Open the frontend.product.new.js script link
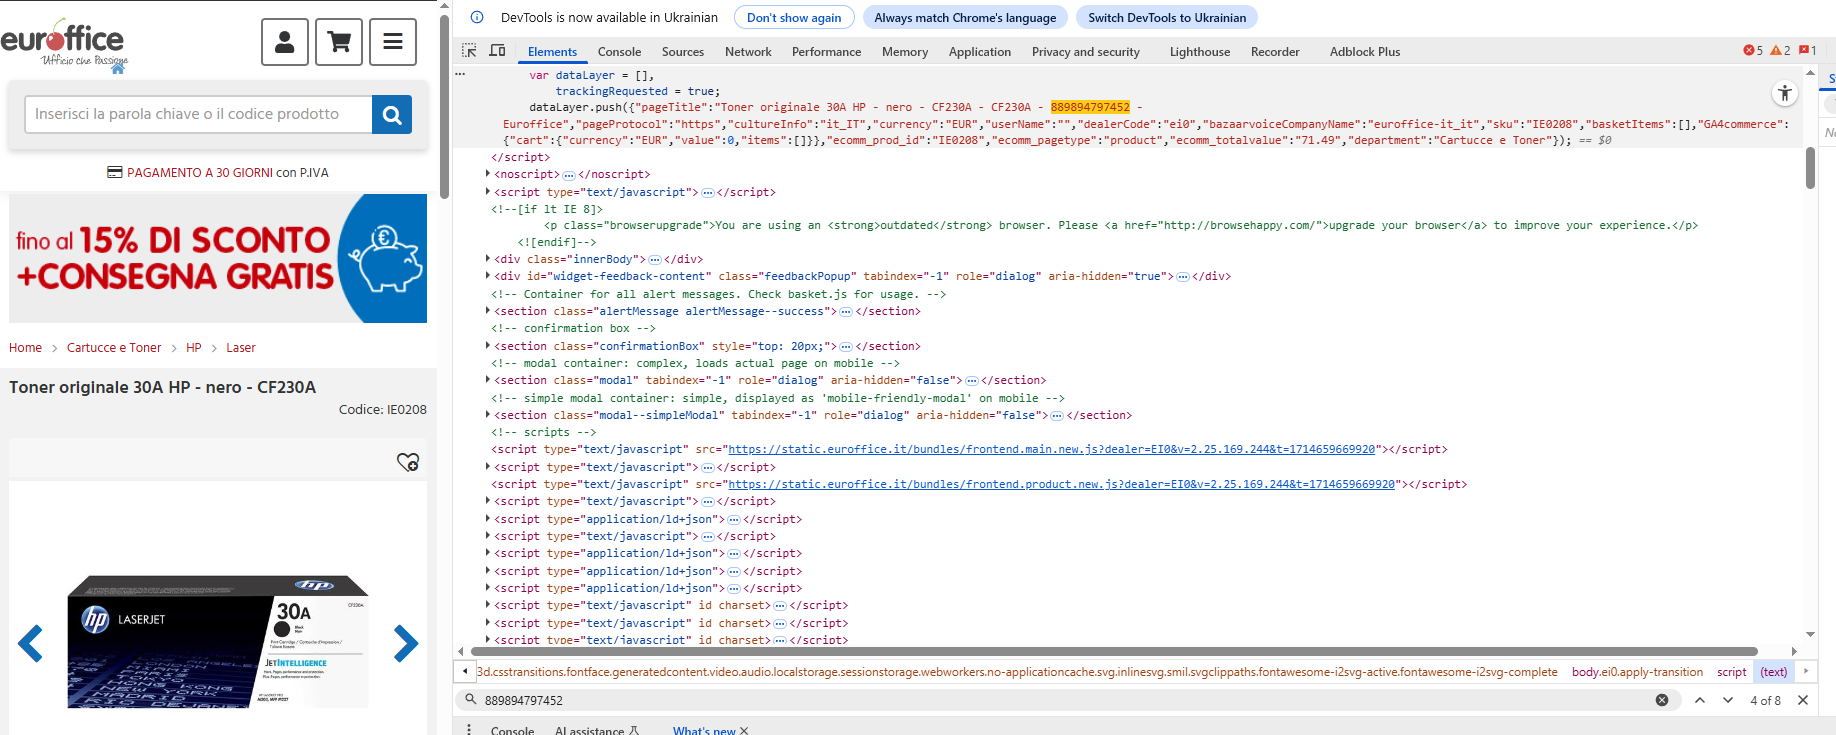This screenshot has width=1836, height=735. click(1061, 484)
